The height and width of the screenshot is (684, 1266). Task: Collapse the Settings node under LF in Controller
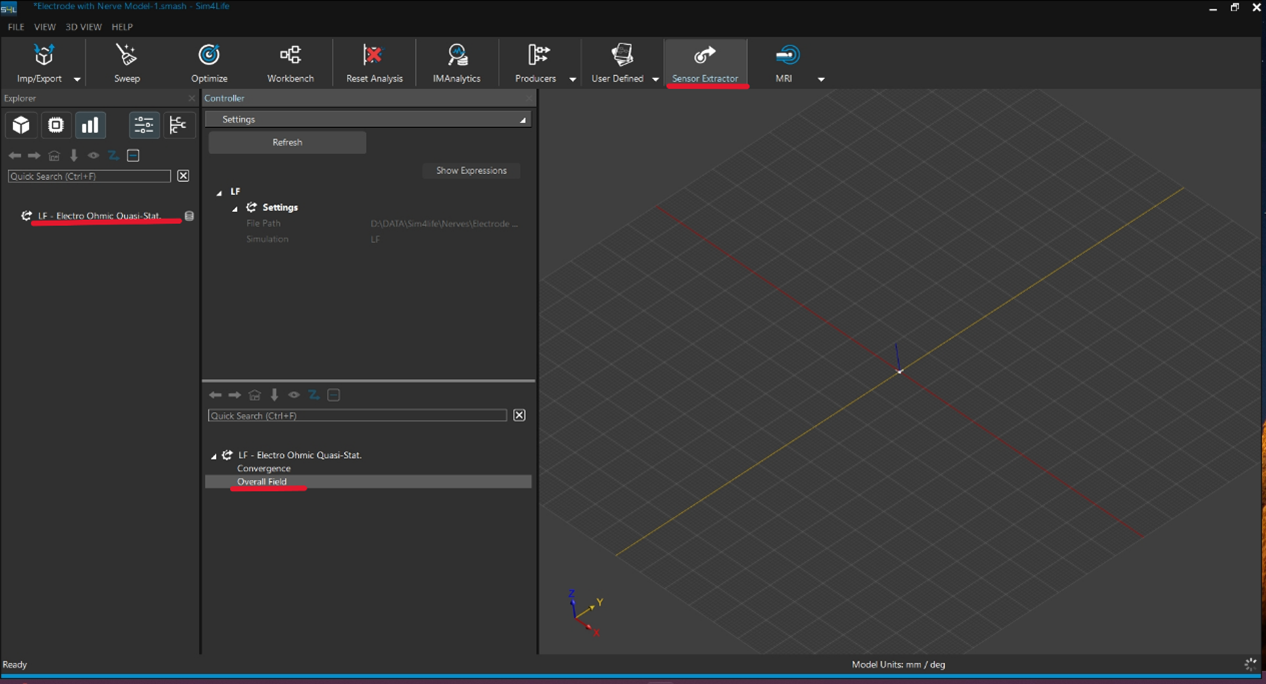[236, 208]
